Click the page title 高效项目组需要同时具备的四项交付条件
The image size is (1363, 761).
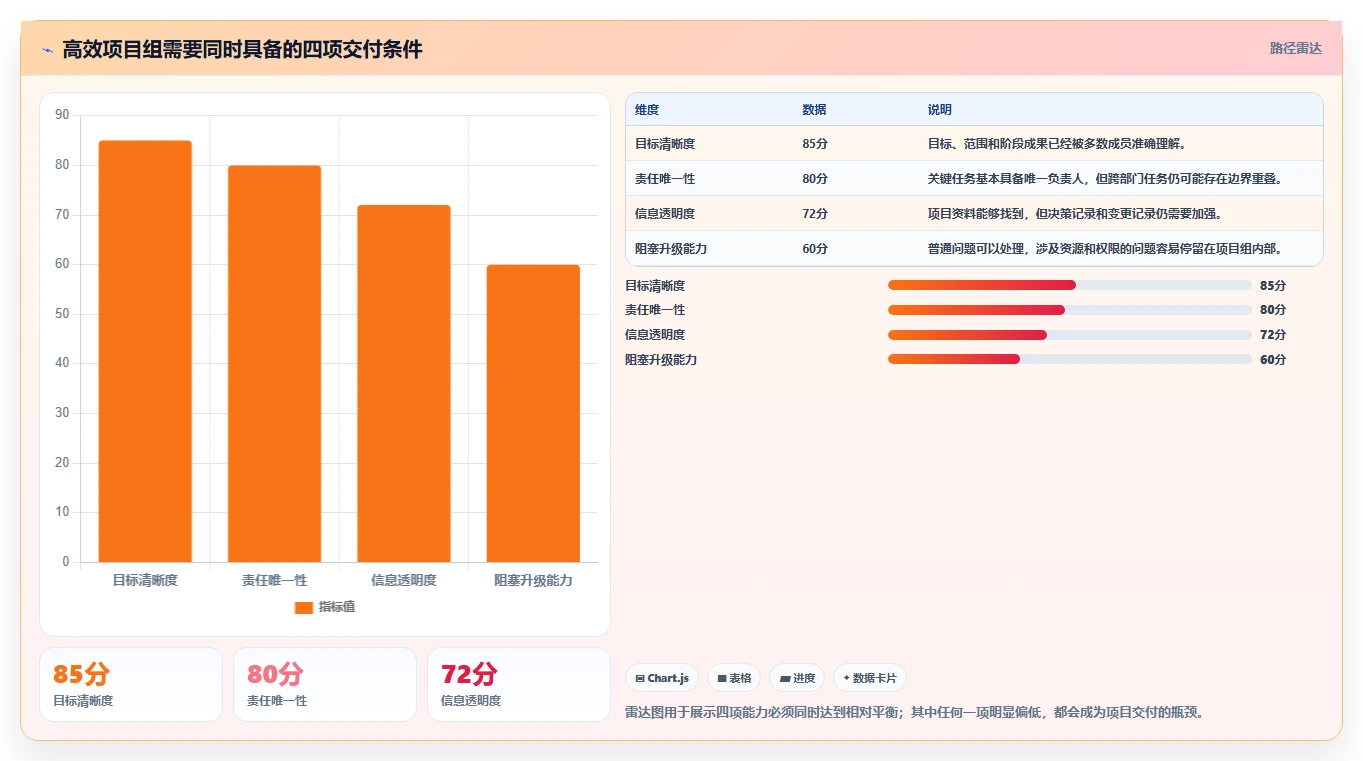tap(242, 49)
